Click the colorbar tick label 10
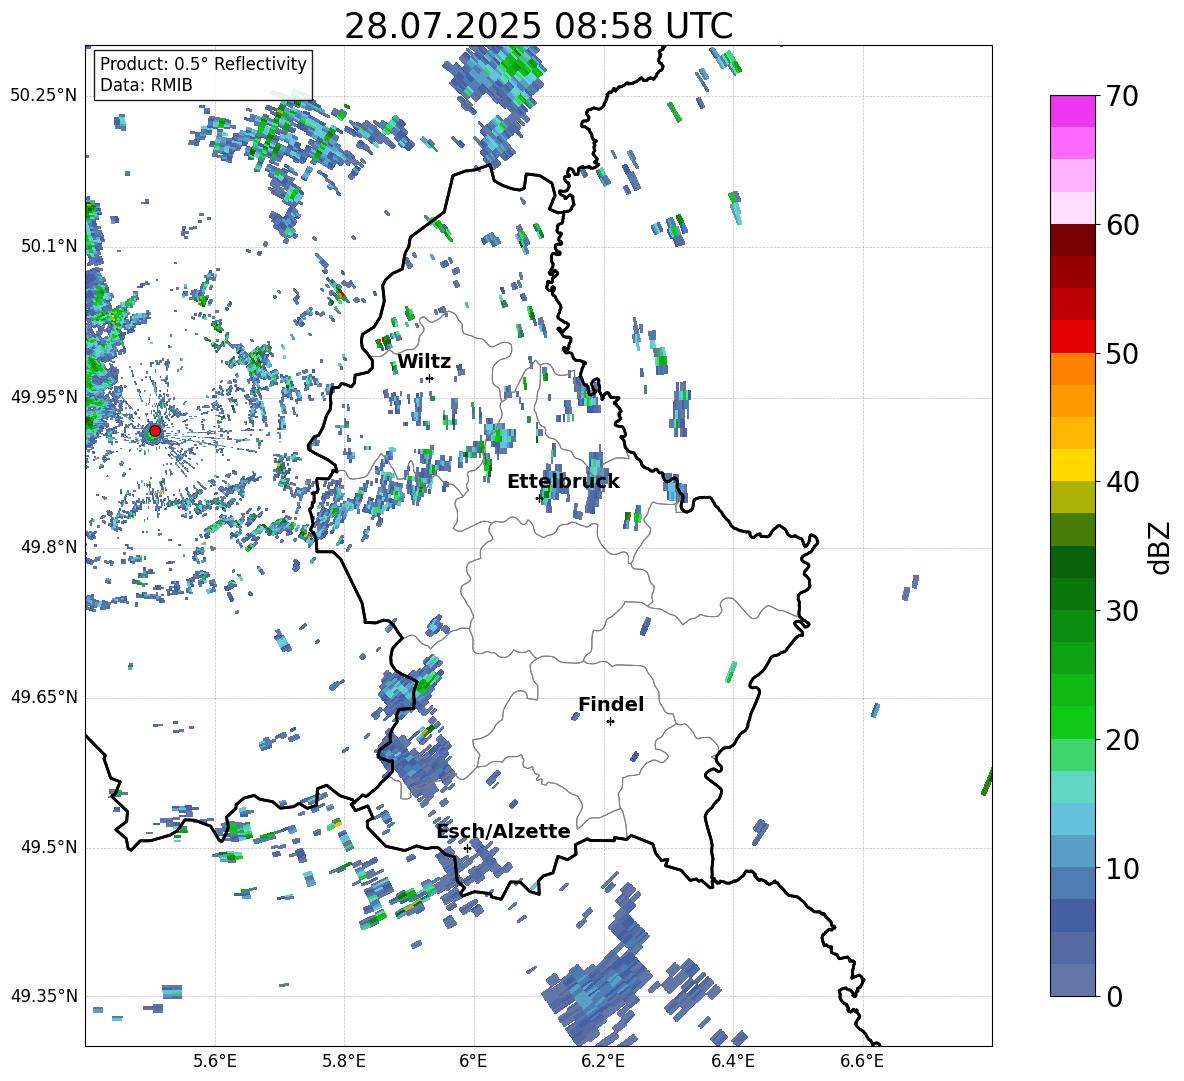 point(1122,868)
